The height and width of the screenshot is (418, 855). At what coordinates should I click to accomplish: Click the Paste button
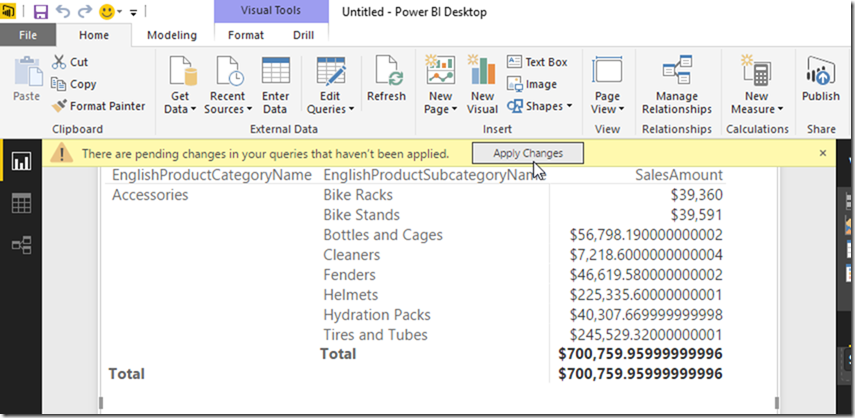click(27, 78)
